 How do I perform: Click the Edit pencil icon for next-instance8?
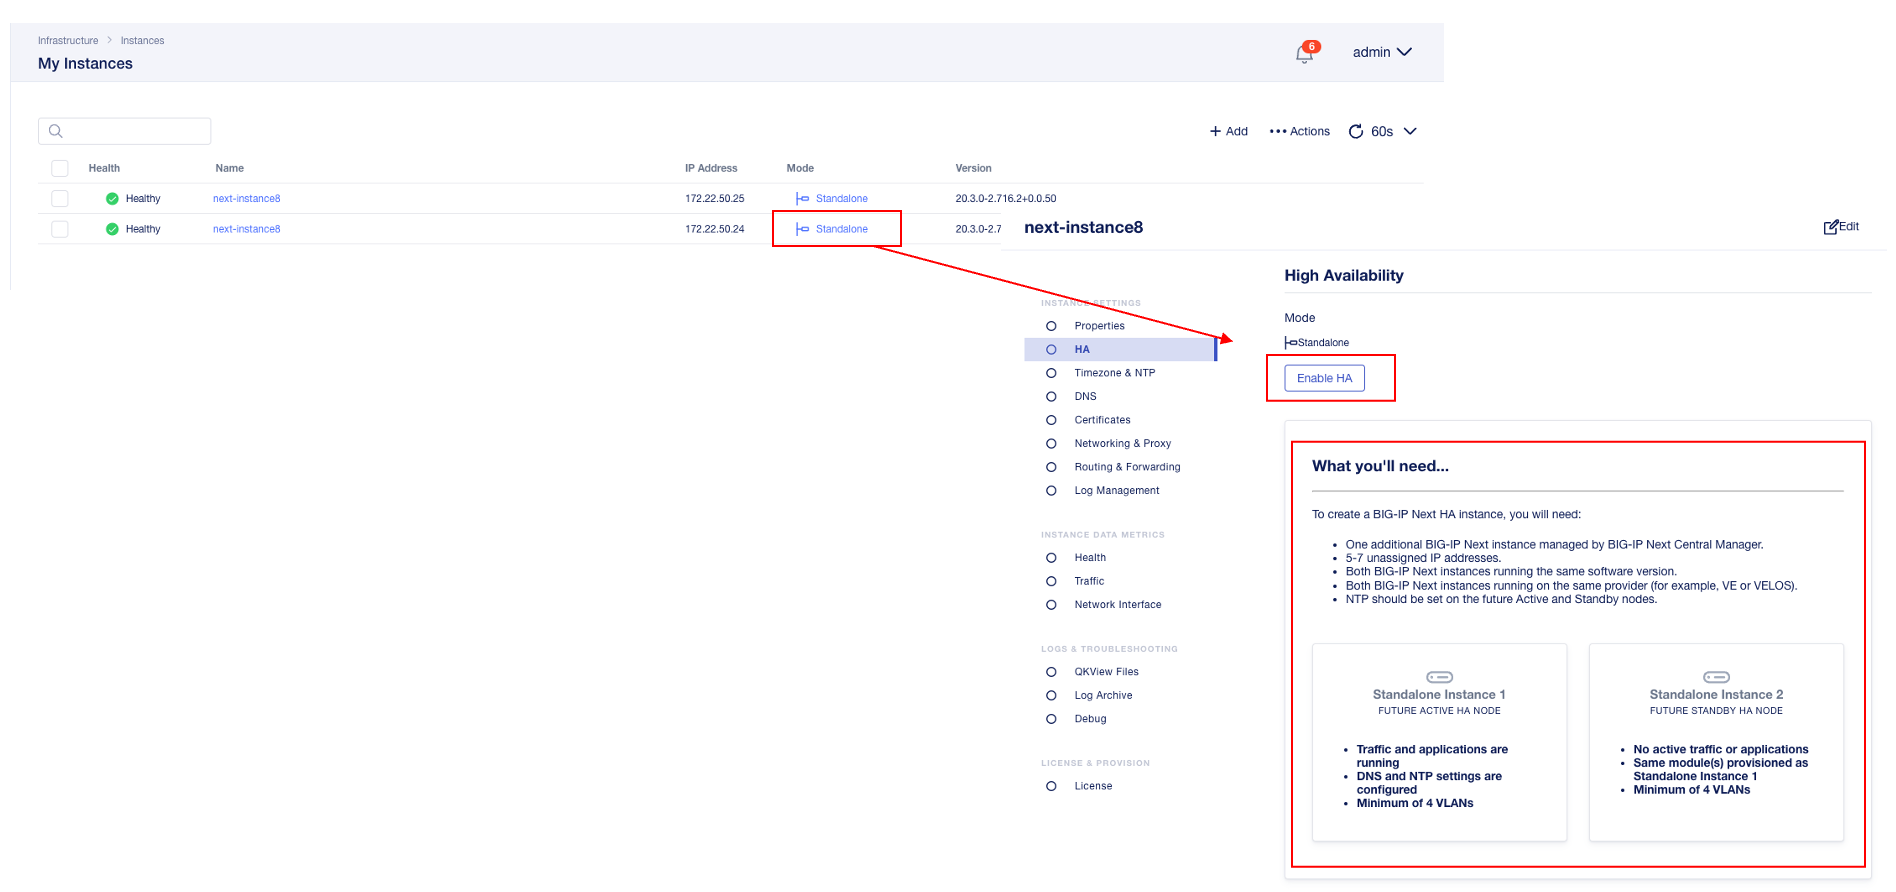[x=1831, y=227]
